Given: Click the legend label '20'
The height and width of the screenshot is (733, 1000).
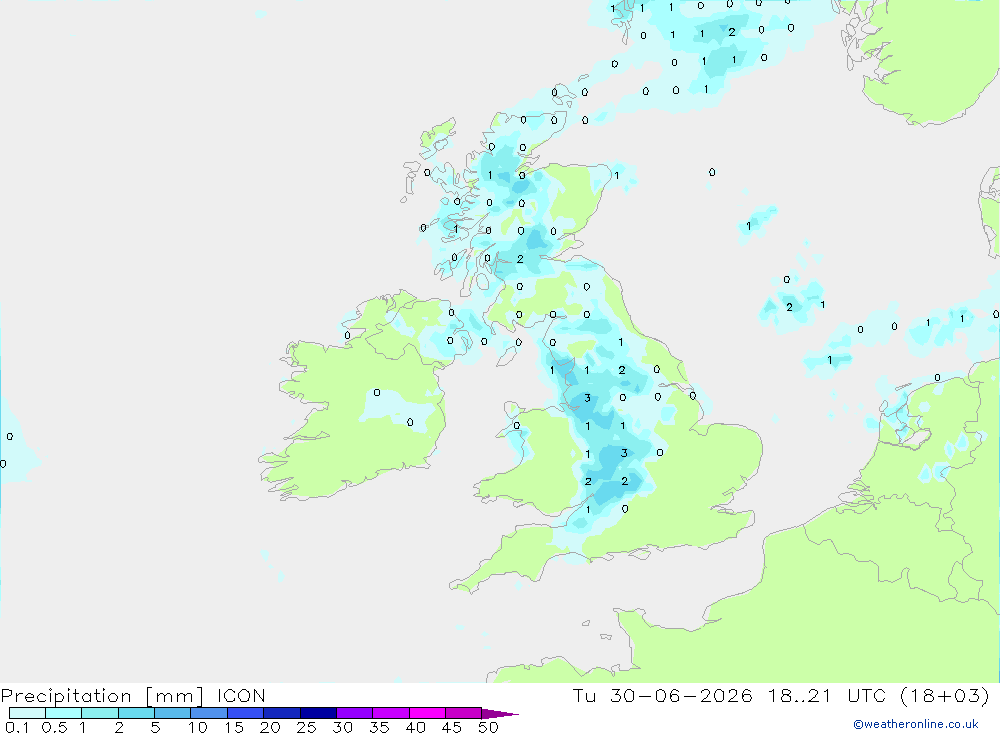Looking at the screenshot, I should [270, 727].
